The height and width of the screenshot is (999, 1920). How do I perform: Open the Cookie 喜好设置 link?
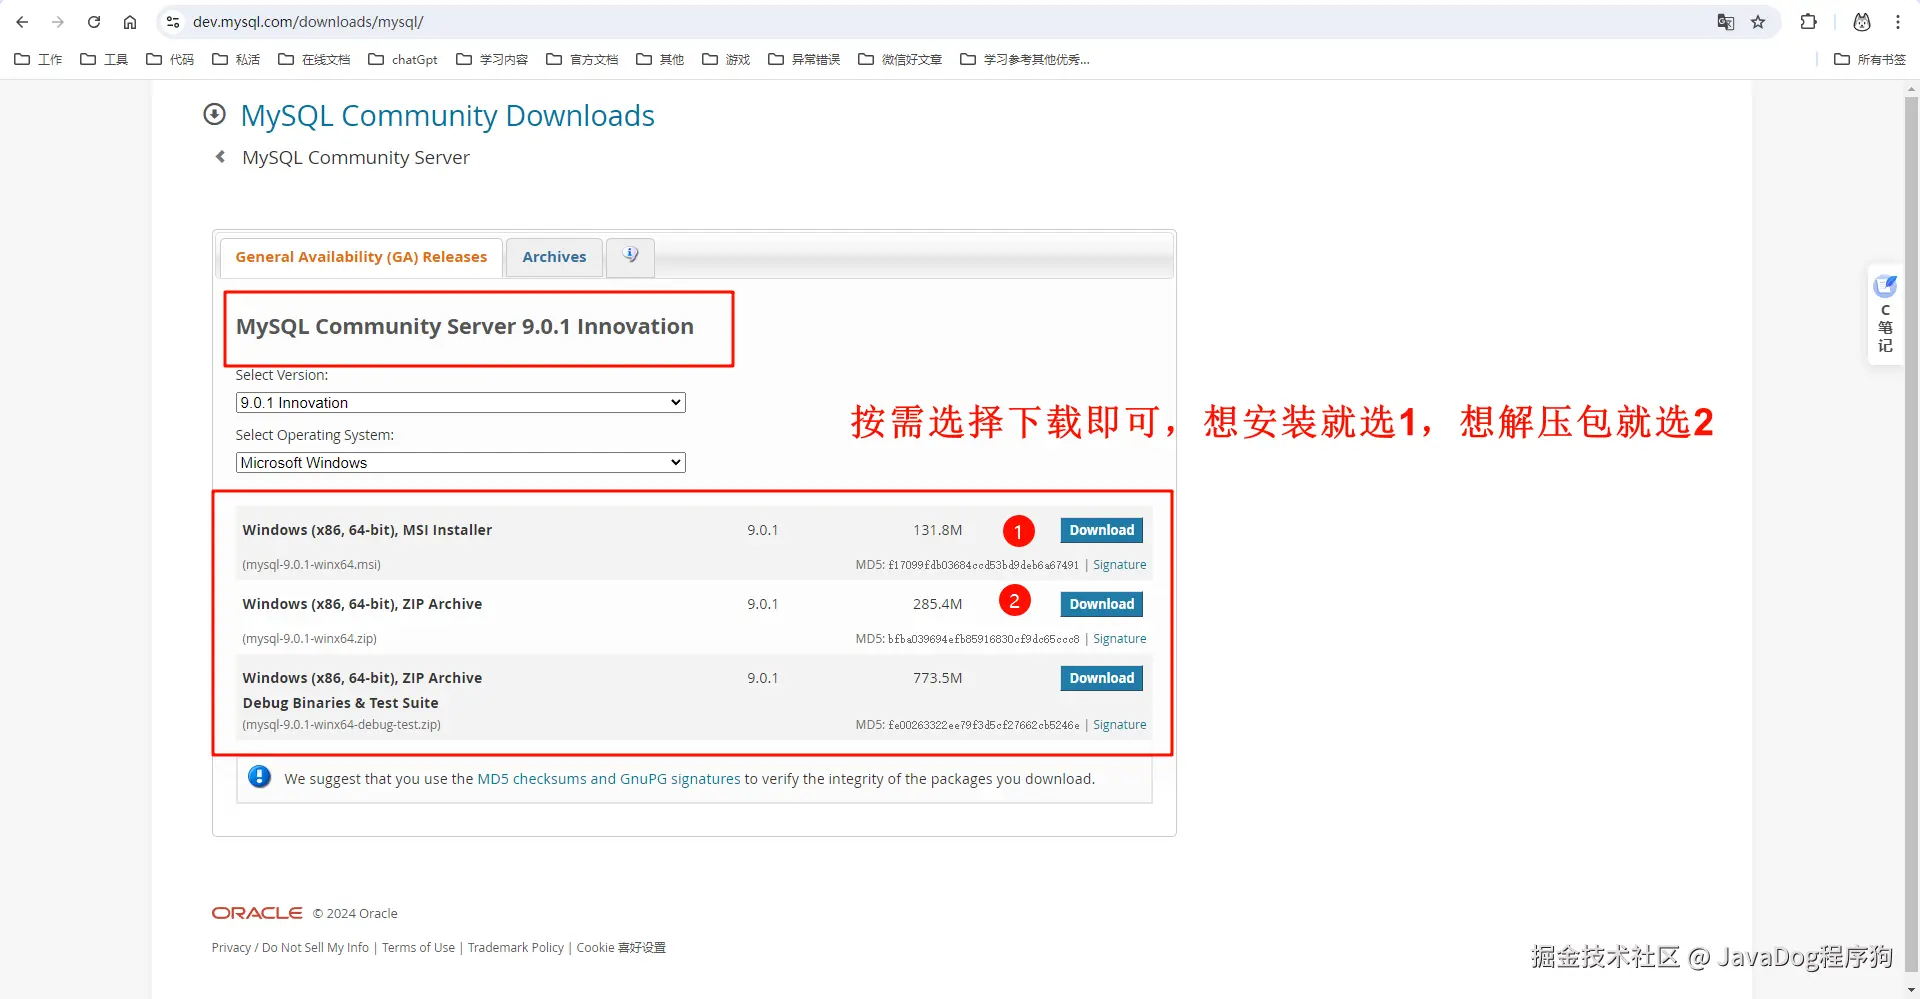pyautogui.click(x=621, y=948)
